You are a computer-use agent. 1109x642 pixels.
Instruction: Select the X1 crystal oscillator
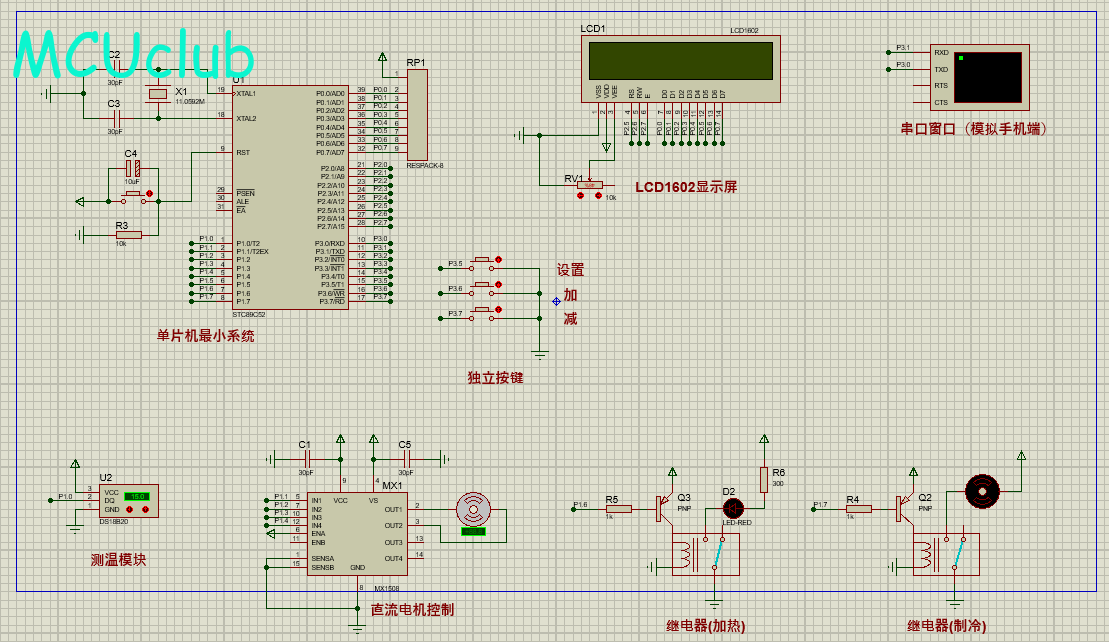tap(157, 94)
